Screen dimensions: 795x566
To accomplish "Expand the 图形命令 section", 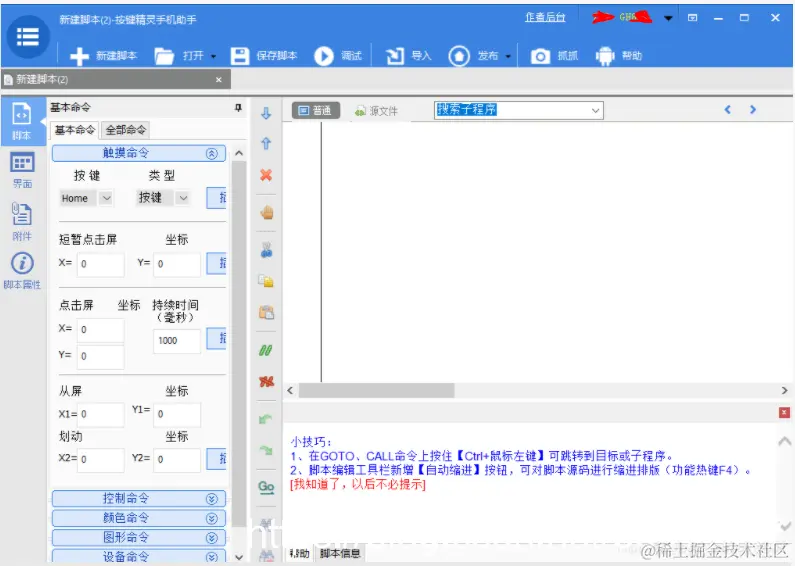I will [x=139, y=537].
